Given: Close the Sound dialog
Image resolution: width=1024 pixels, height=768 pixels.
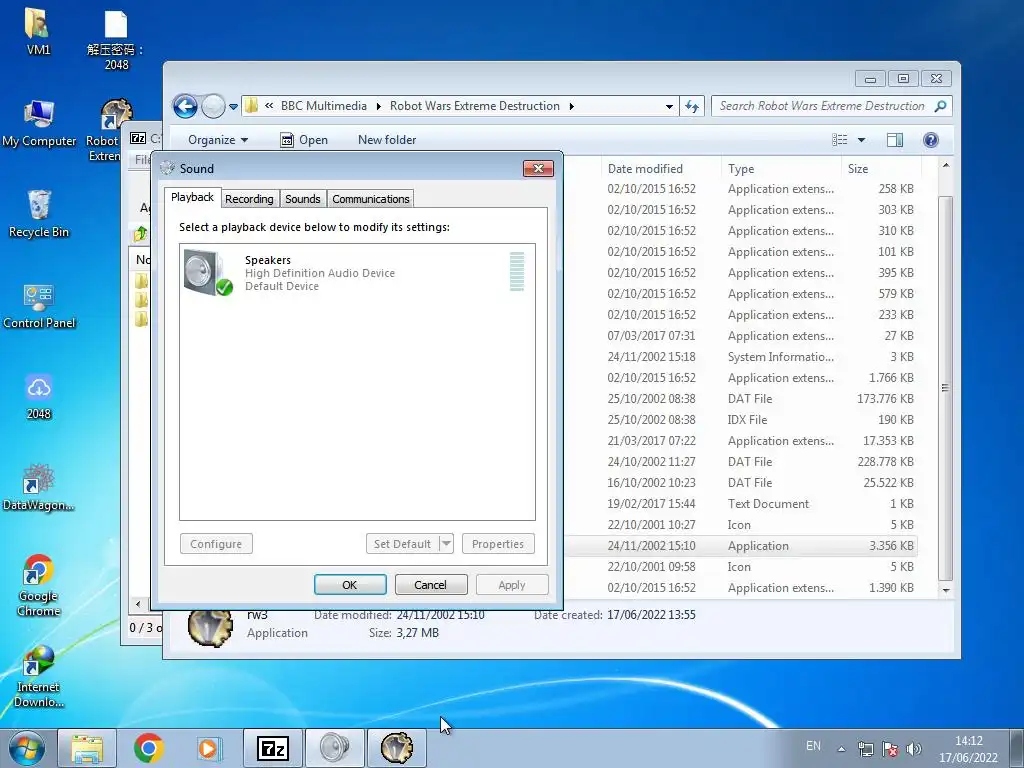Looking at the screenshot, I should (538, 168).
